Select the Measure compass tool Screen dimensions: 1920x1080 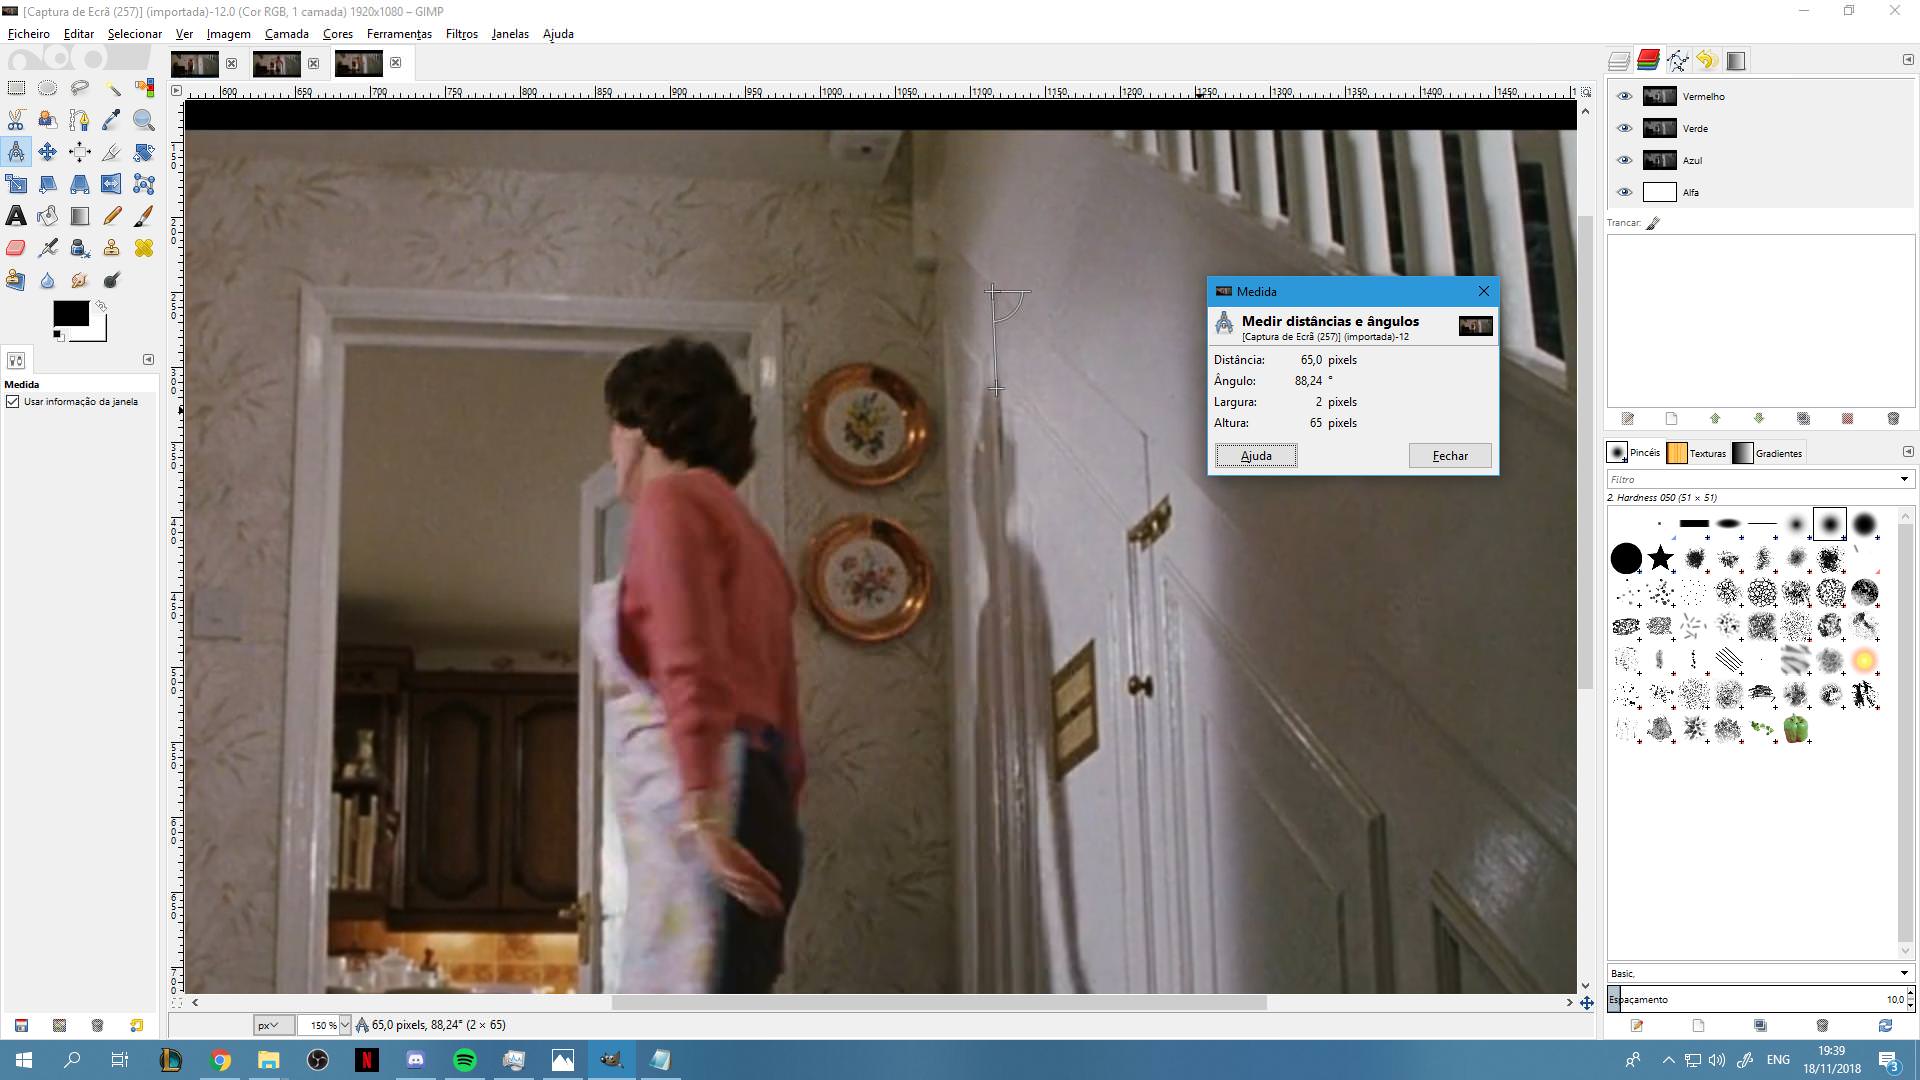[x=16, y=152]
